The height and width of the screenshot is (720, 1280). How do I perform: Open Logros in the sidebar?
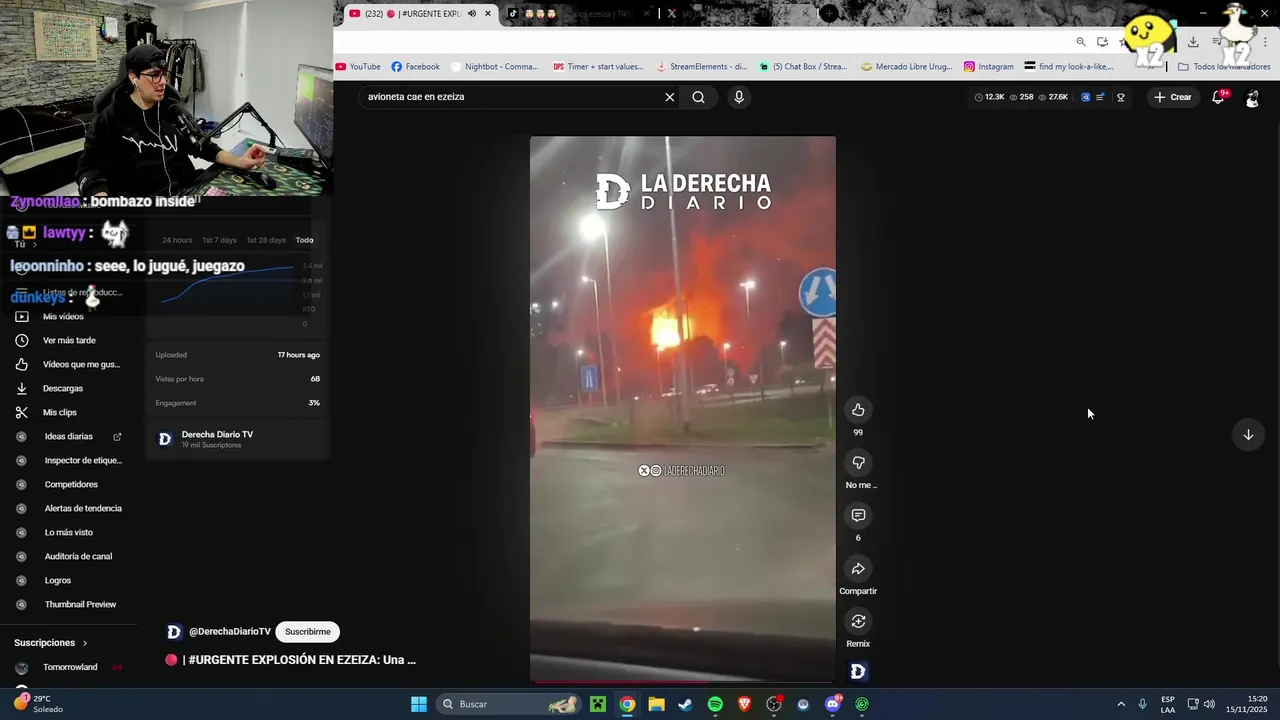point(57,581)
